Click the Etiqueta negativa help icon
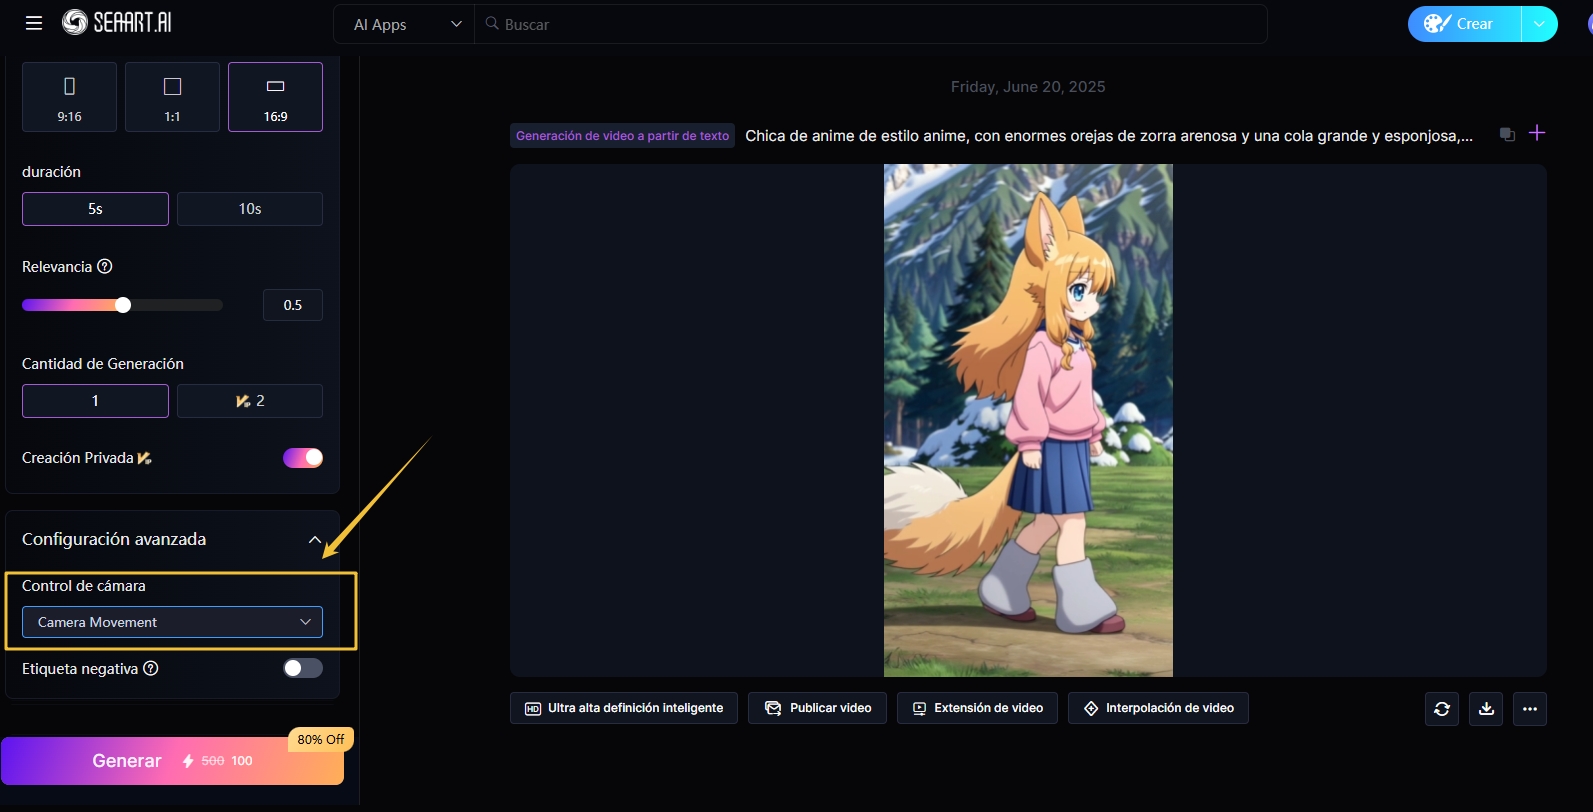The image size is (1593, 812). coord(151,669)
